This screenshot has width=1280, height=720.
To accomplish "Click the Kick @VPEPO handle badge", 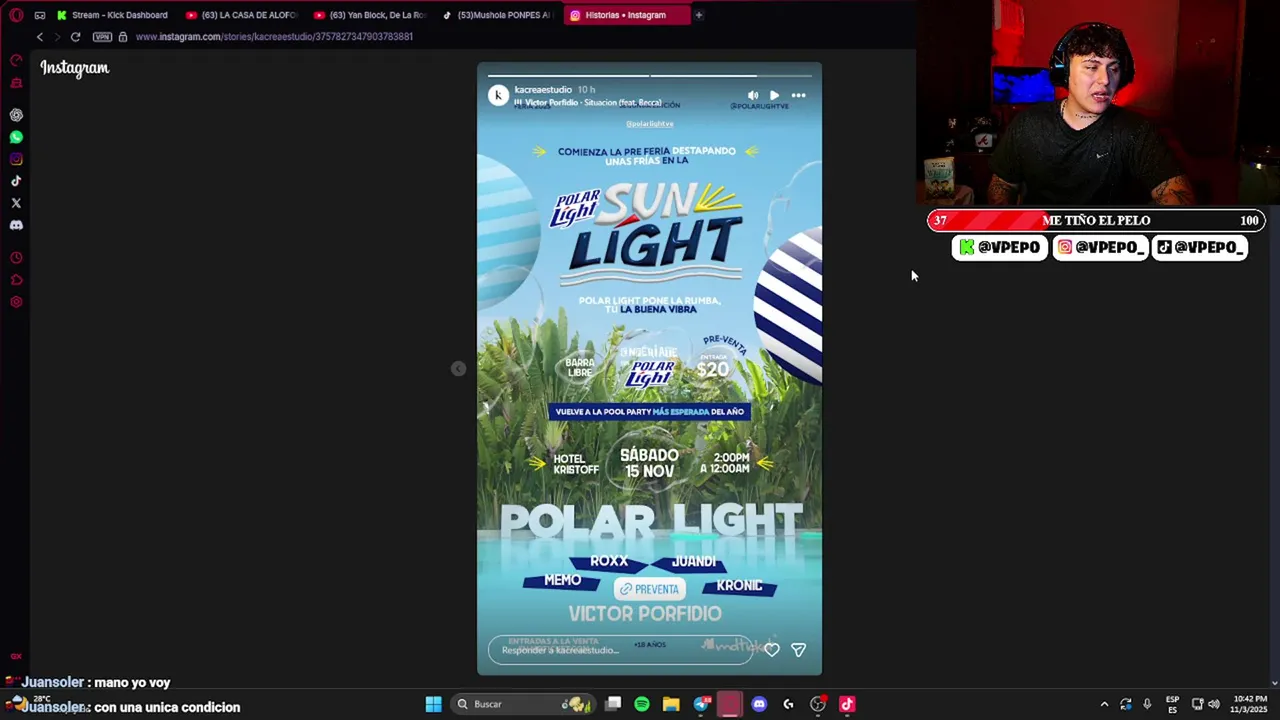I will tap(1000, 247).
